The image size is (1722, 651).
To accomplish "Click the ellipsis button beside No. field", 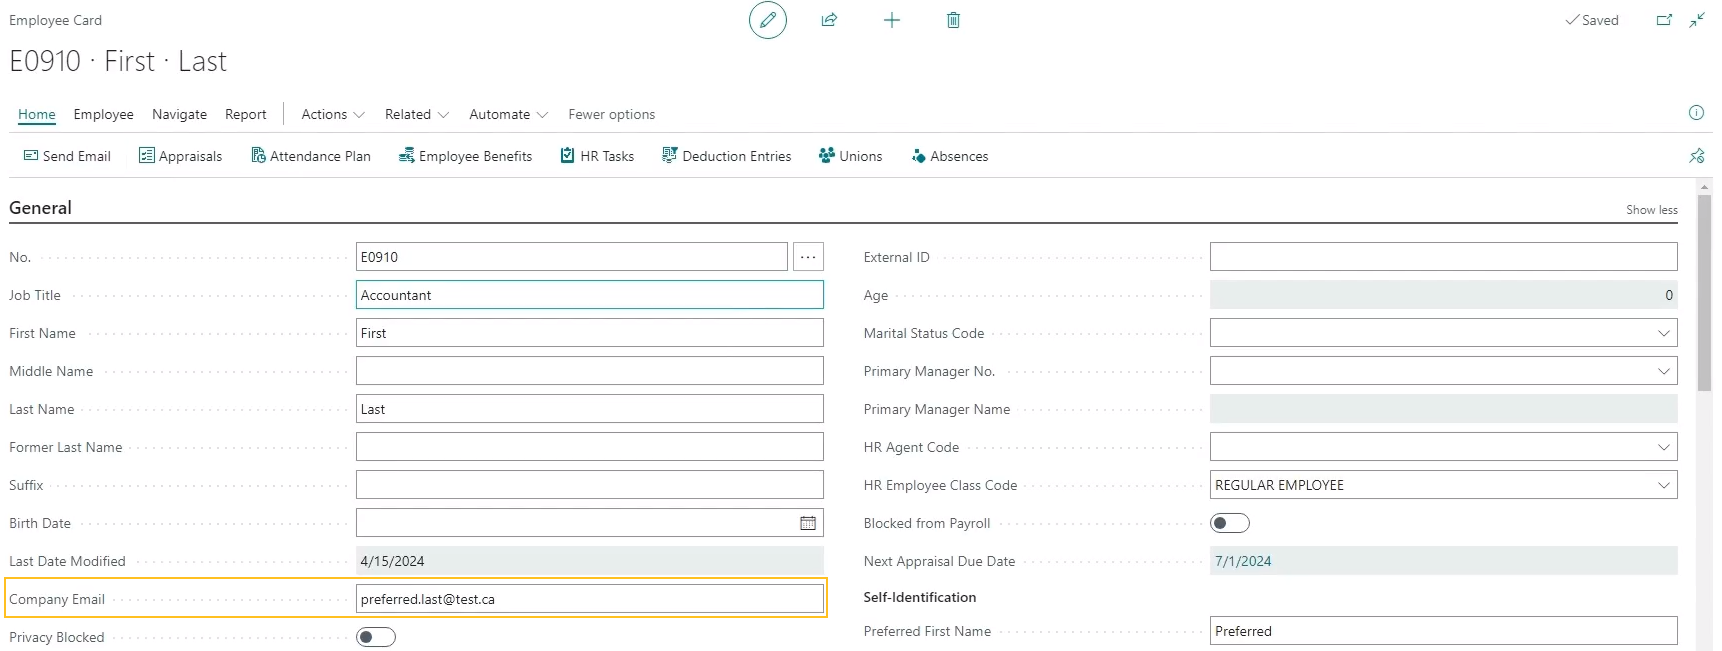I will [x=808, y=257].
